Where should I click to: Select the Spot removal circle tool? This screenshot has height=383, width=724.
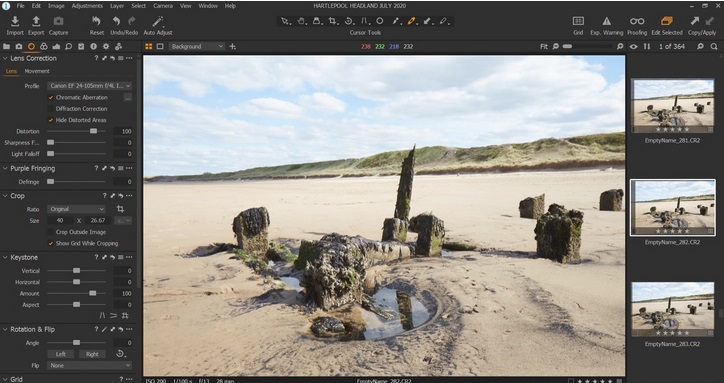point(380,21)
